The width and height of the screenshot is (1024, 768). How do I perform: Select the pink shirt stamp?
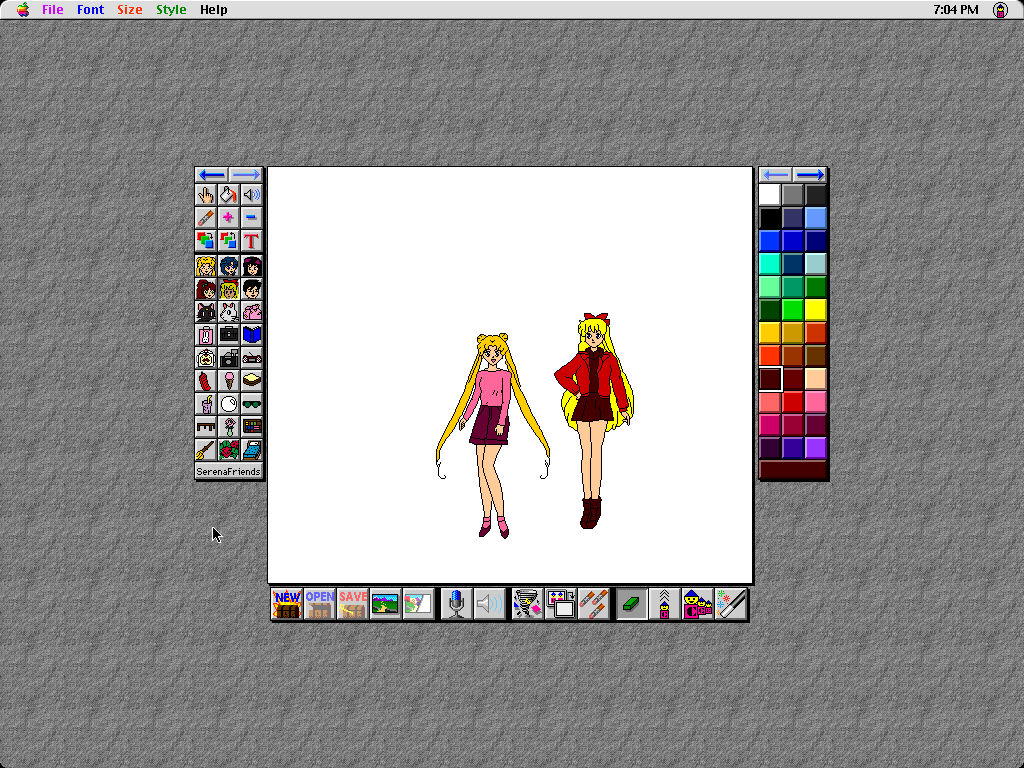[251, 312]
